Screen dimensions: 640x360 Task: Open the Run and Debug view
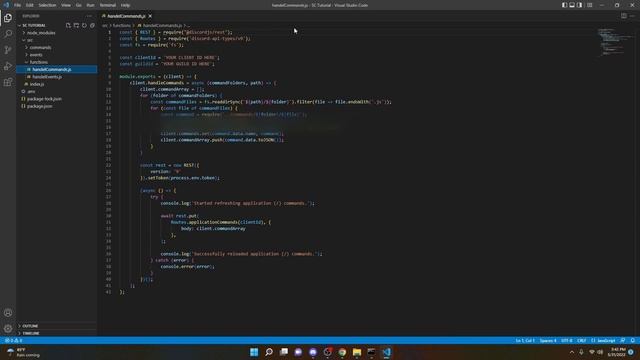8,66
